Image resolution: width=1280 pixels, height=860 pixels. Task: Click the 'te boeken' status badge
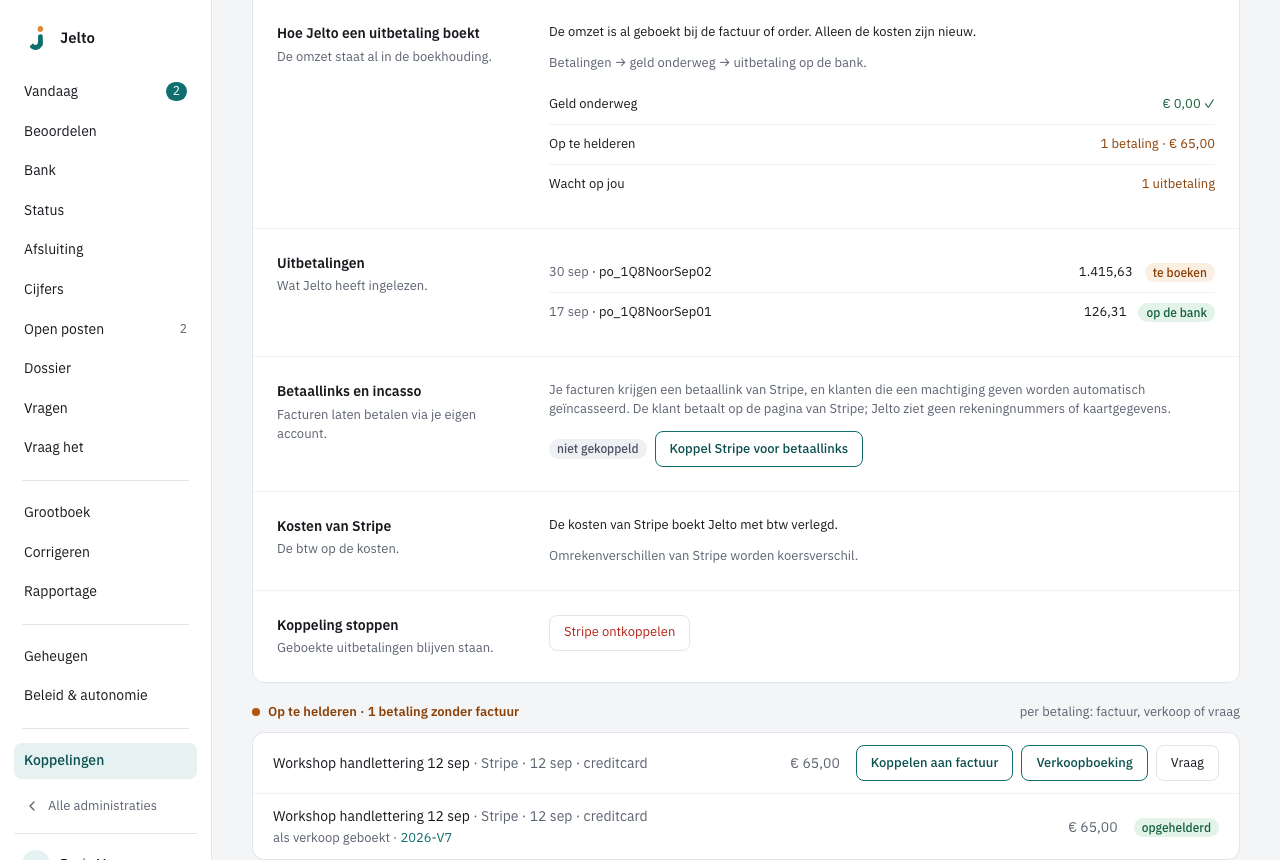(x=1180, y=272)
